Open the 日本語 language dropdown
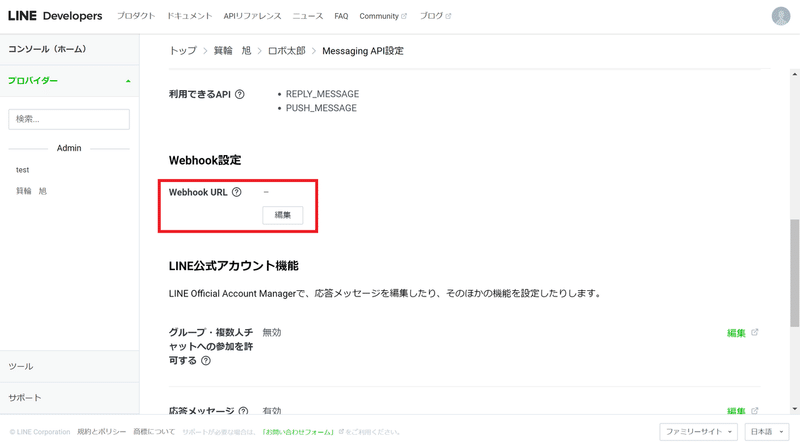Viewport: 800px width, 446px height. point(766,432)
